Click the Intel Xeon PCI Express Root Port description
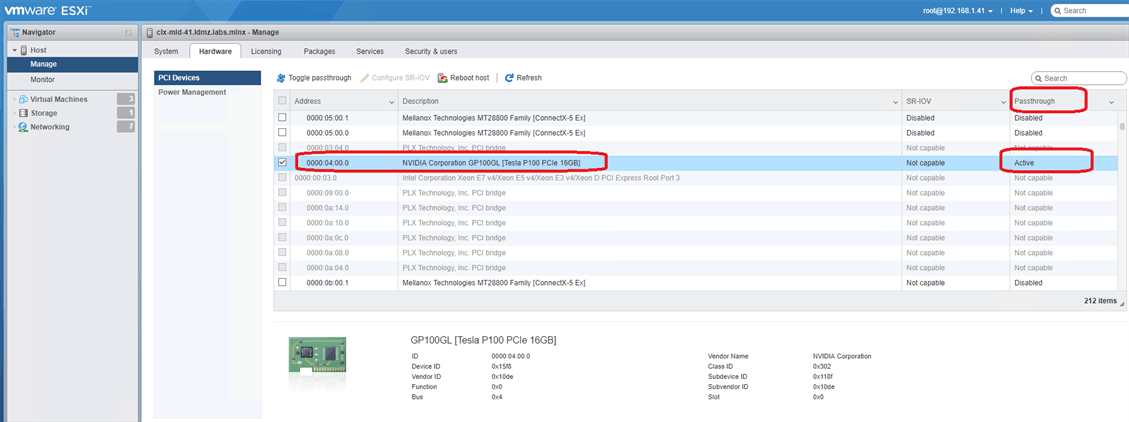The image size is (1129, 422). pyautogui.click(x=541, y=177)
